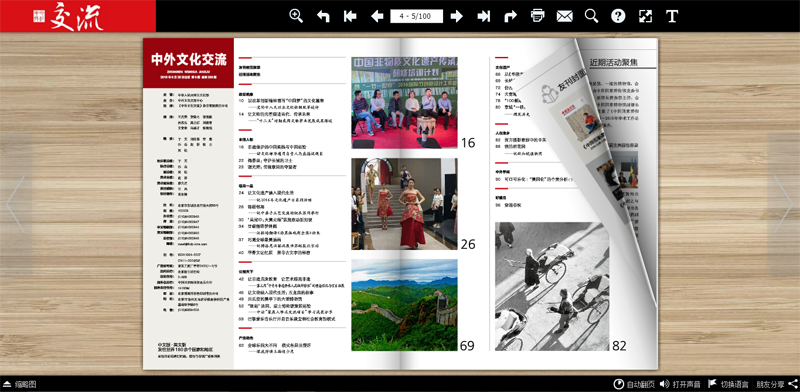This screenshot has height=392, width=800.
Task: Click the black-and-white bicycle photo marked 82
Action: [x=552, y=286]
